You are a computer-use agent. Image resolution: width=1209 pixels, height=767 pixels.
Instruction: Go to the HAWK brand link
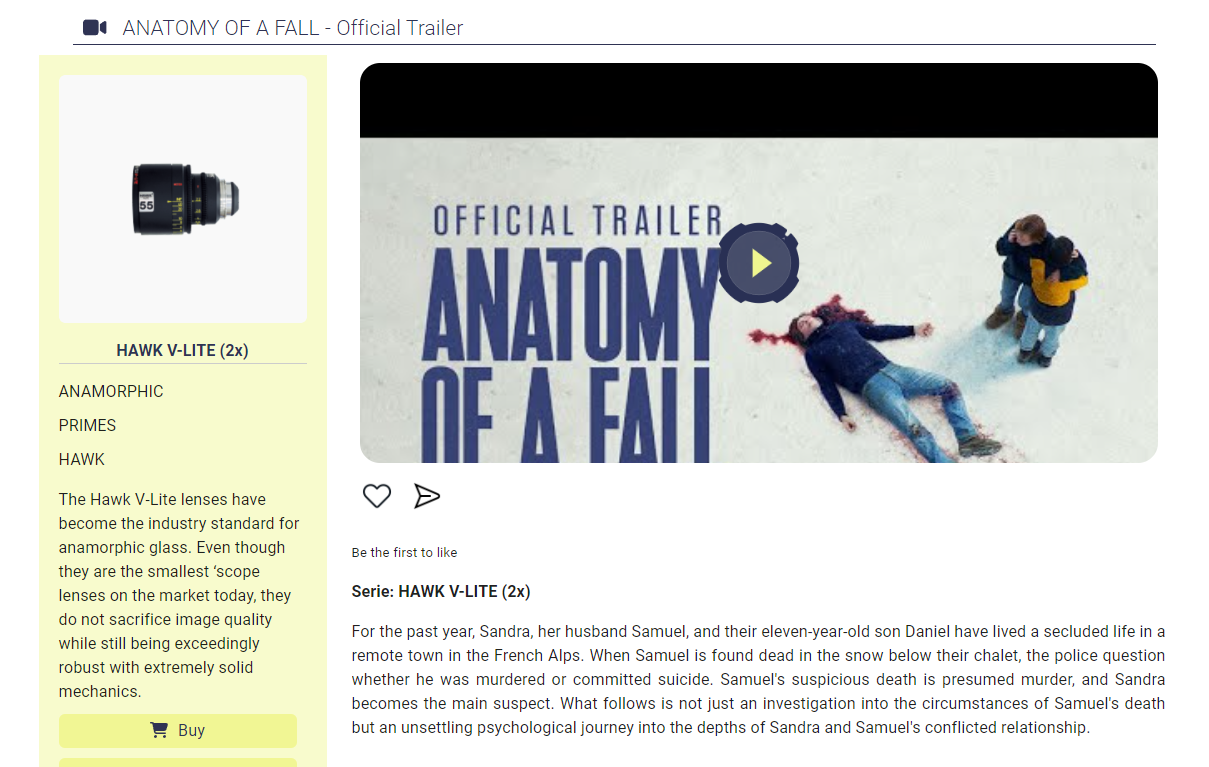coord(82,459)
